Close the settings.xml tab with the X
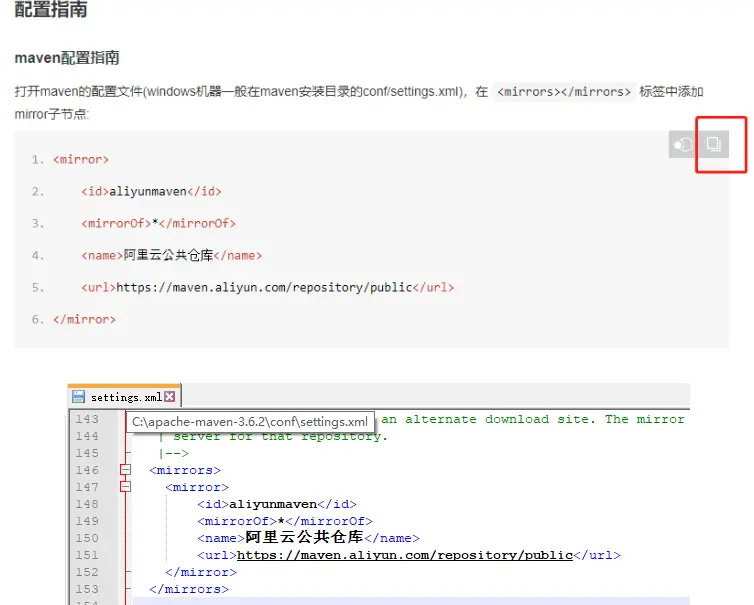The width and height of the screenshot is (754, 605). pos(169,397)
